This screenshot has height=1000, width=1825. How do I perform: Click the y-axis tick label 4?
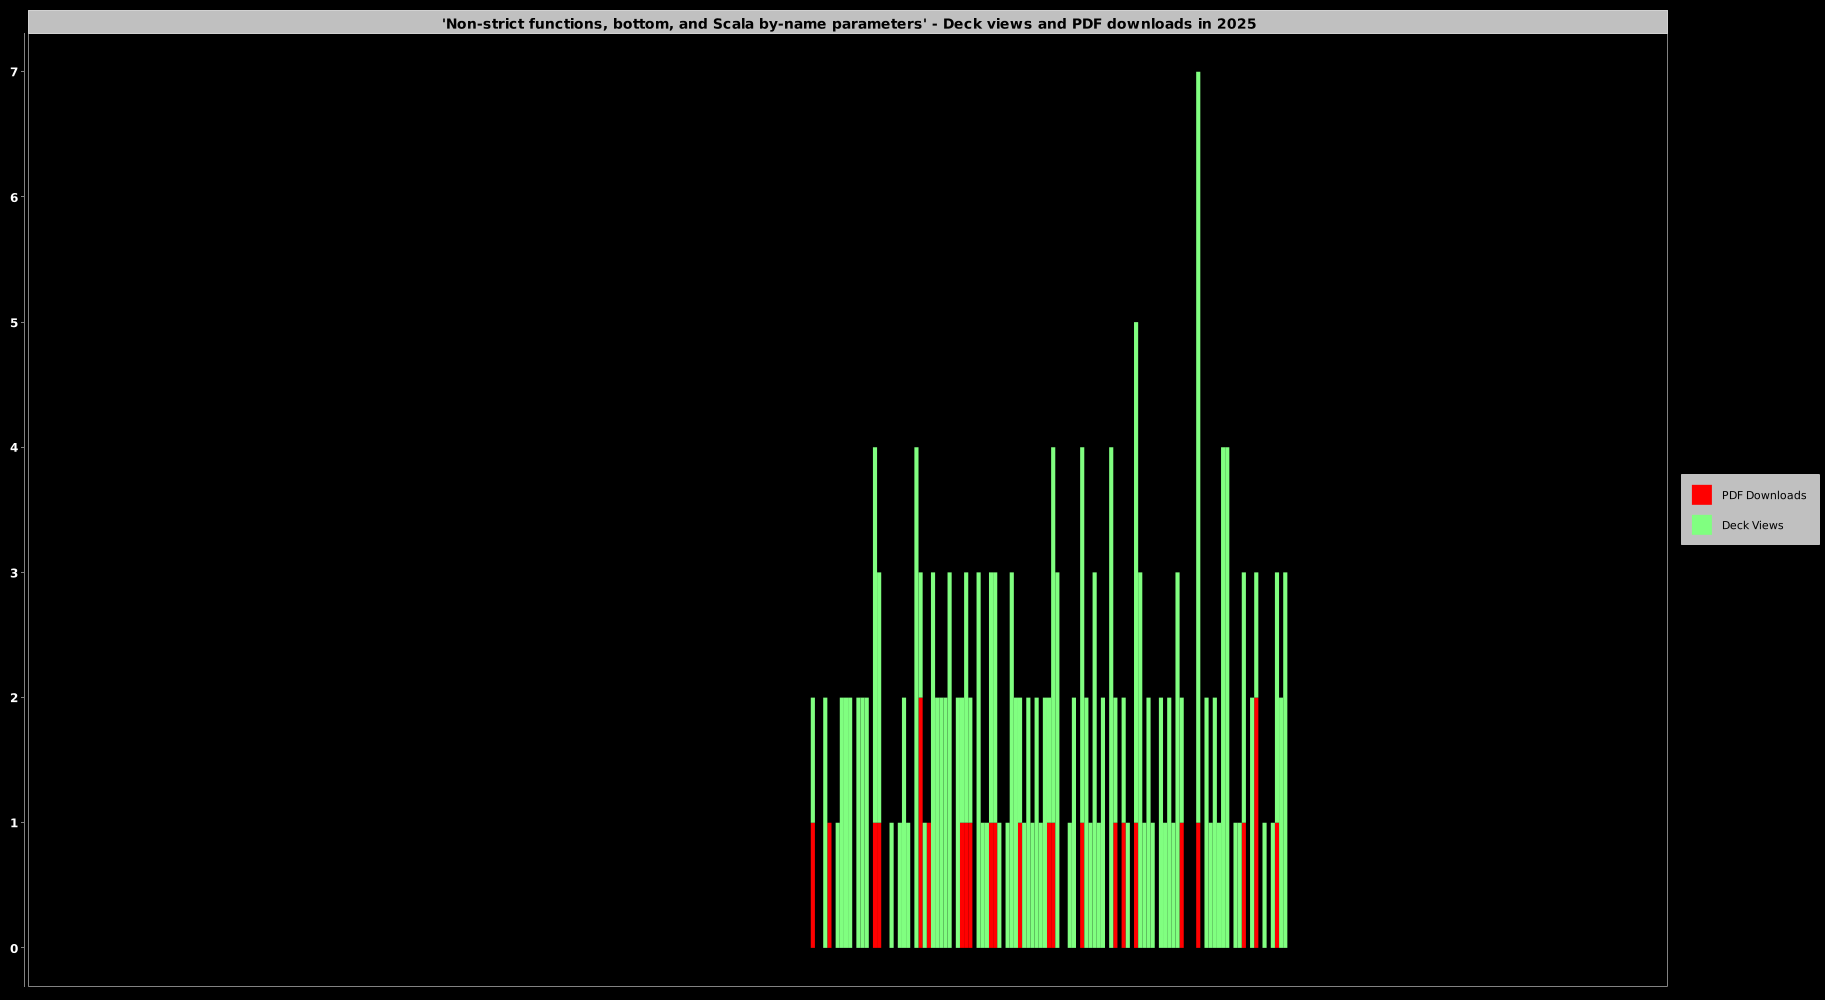[x=14, y=447]
